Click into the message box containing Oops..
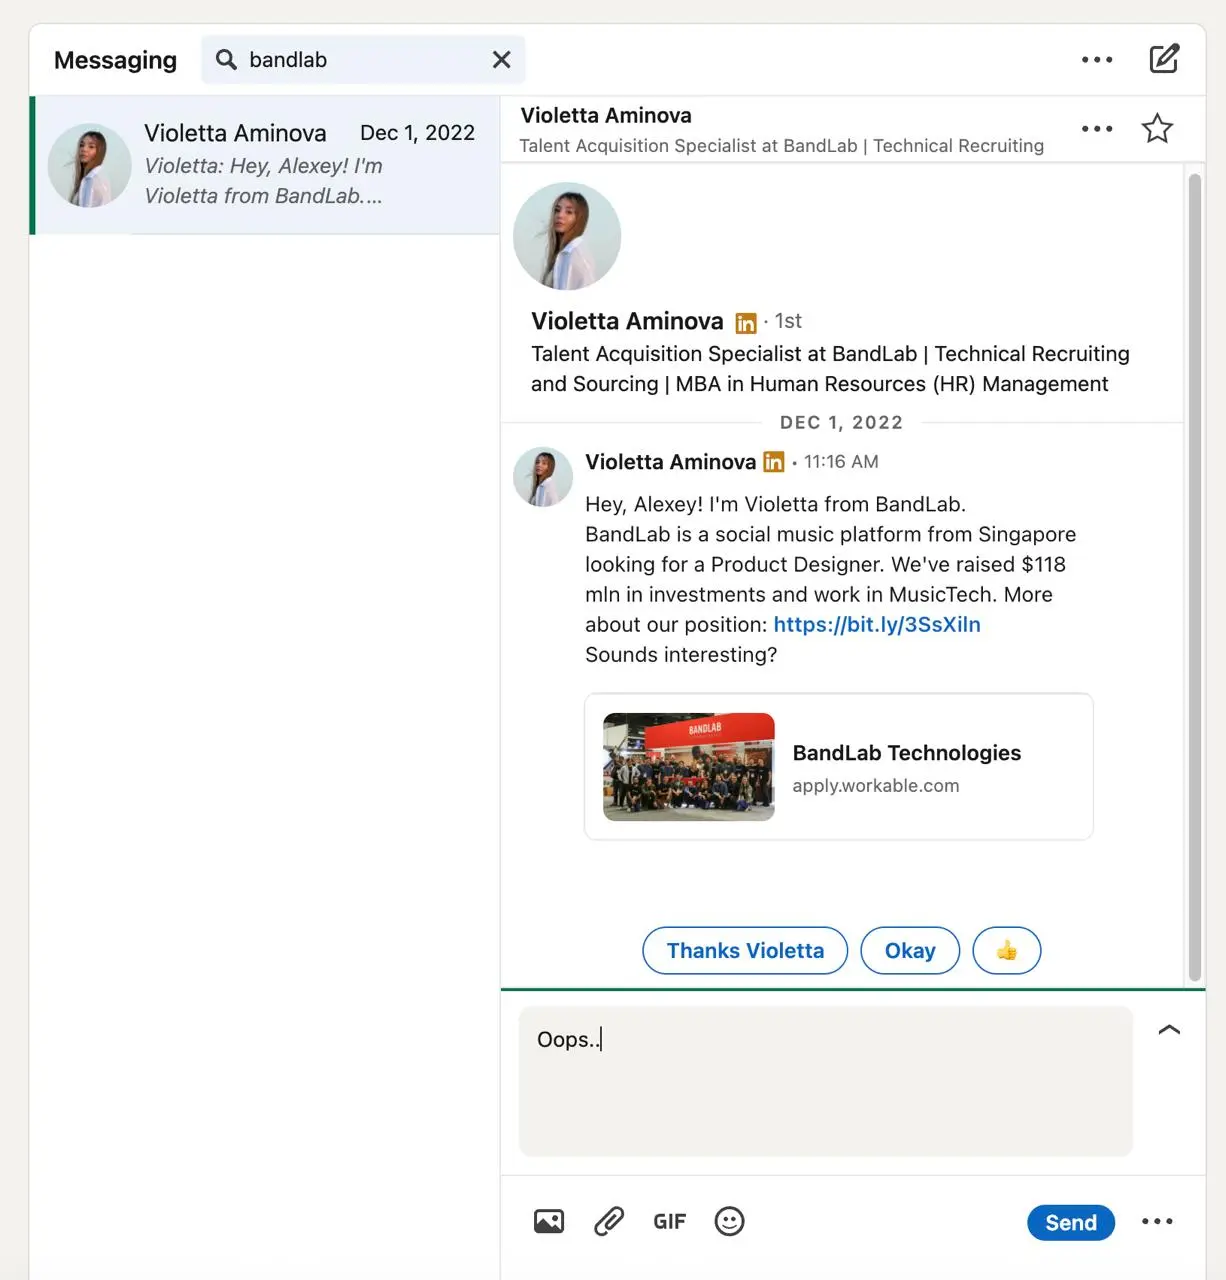The image size is (1226, 1280). point(826,1081)
